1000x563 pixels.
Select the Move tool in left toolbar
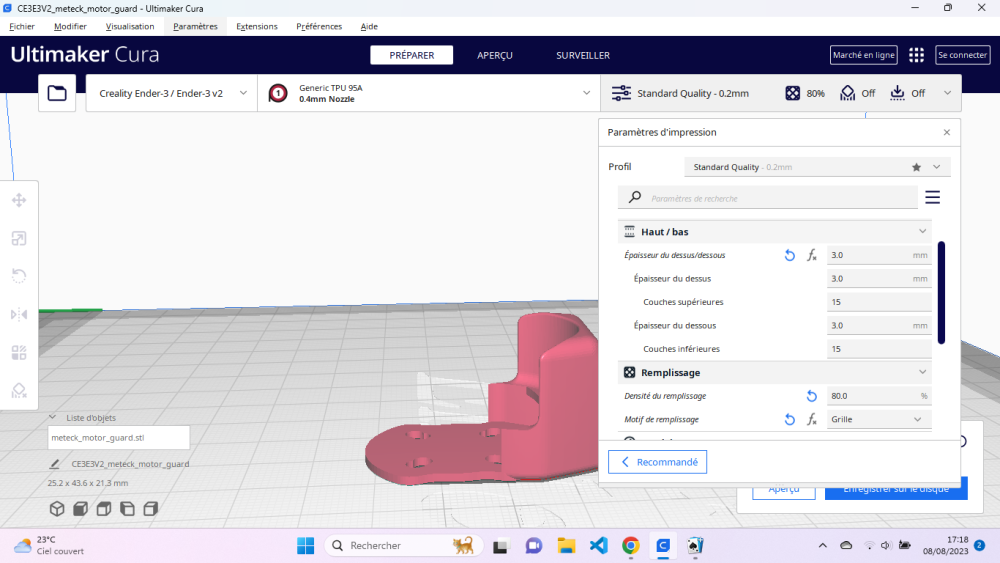(x=19, y=200)
